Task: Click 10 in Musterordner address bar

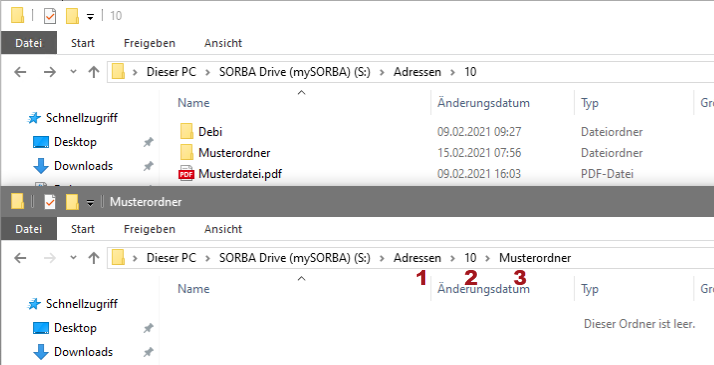Action: point(470,258)
